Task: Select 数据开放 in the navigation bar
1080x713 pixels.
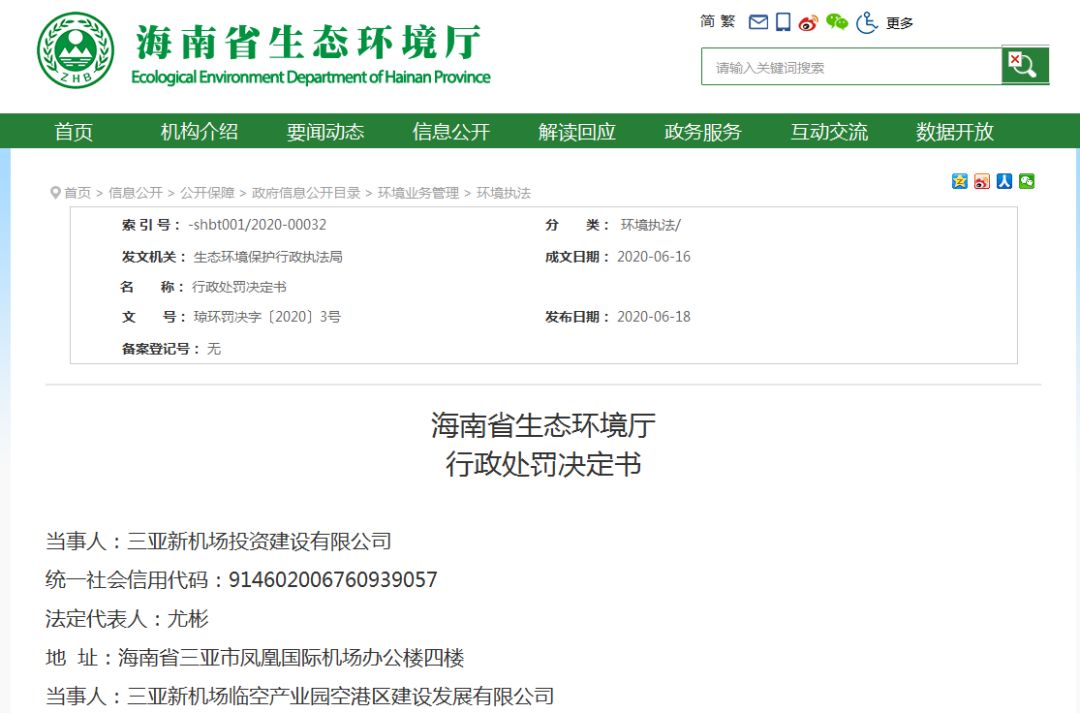Action: point(955,132)
